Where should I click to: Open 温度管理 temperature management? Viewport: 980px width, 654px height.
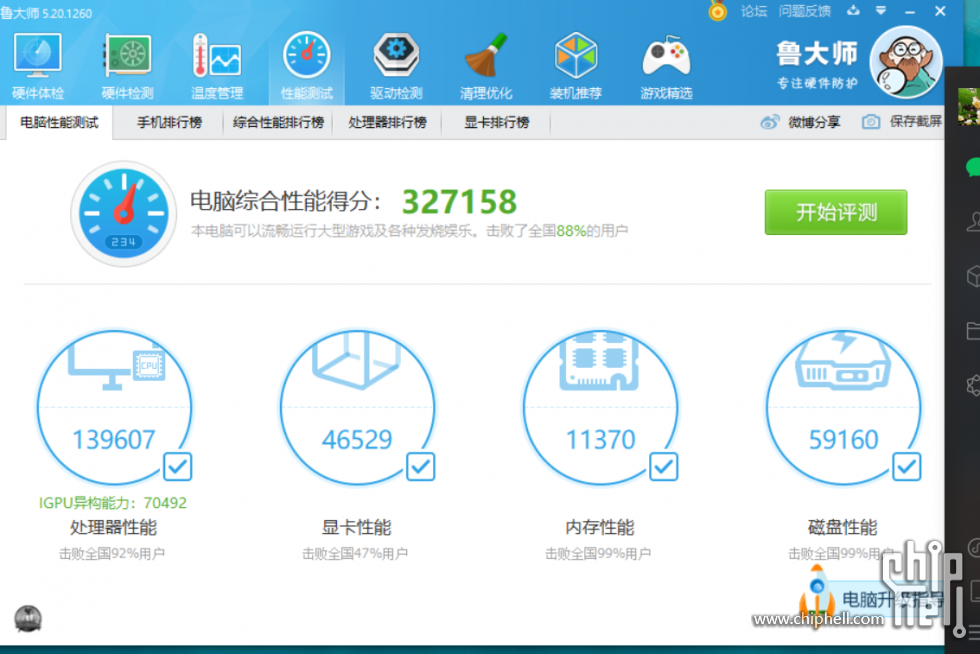coord(217,66)
